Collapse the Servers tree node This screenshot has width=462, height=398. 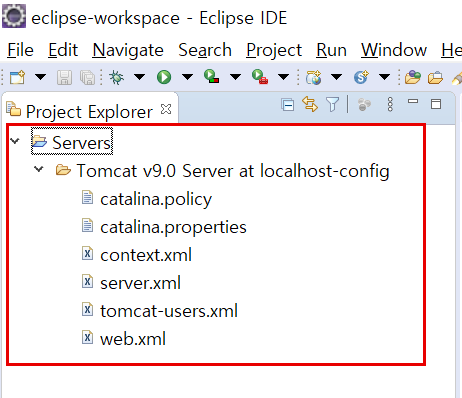coord(15,141)
